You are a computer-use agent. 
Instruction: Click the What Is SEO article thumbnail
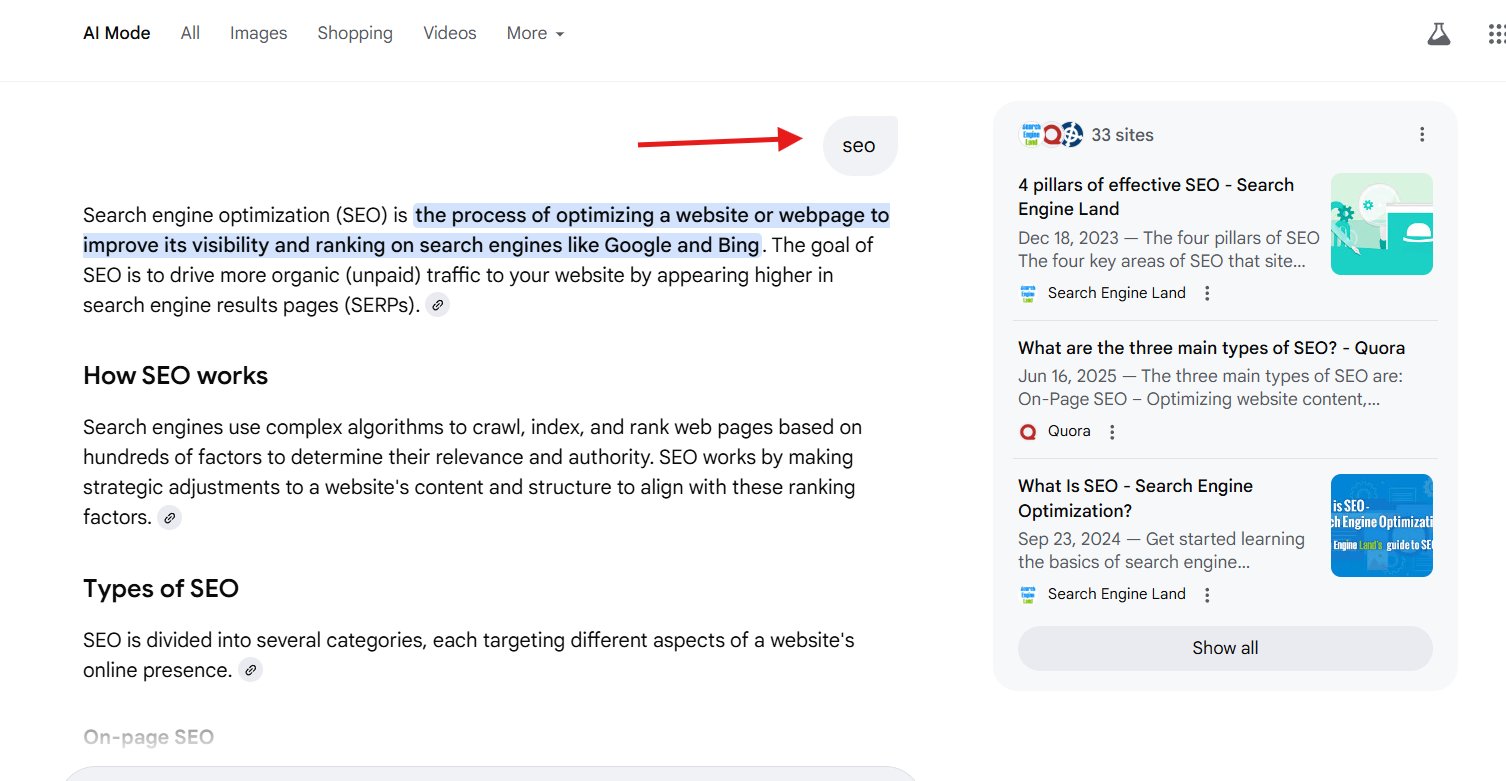(1381, 525)
